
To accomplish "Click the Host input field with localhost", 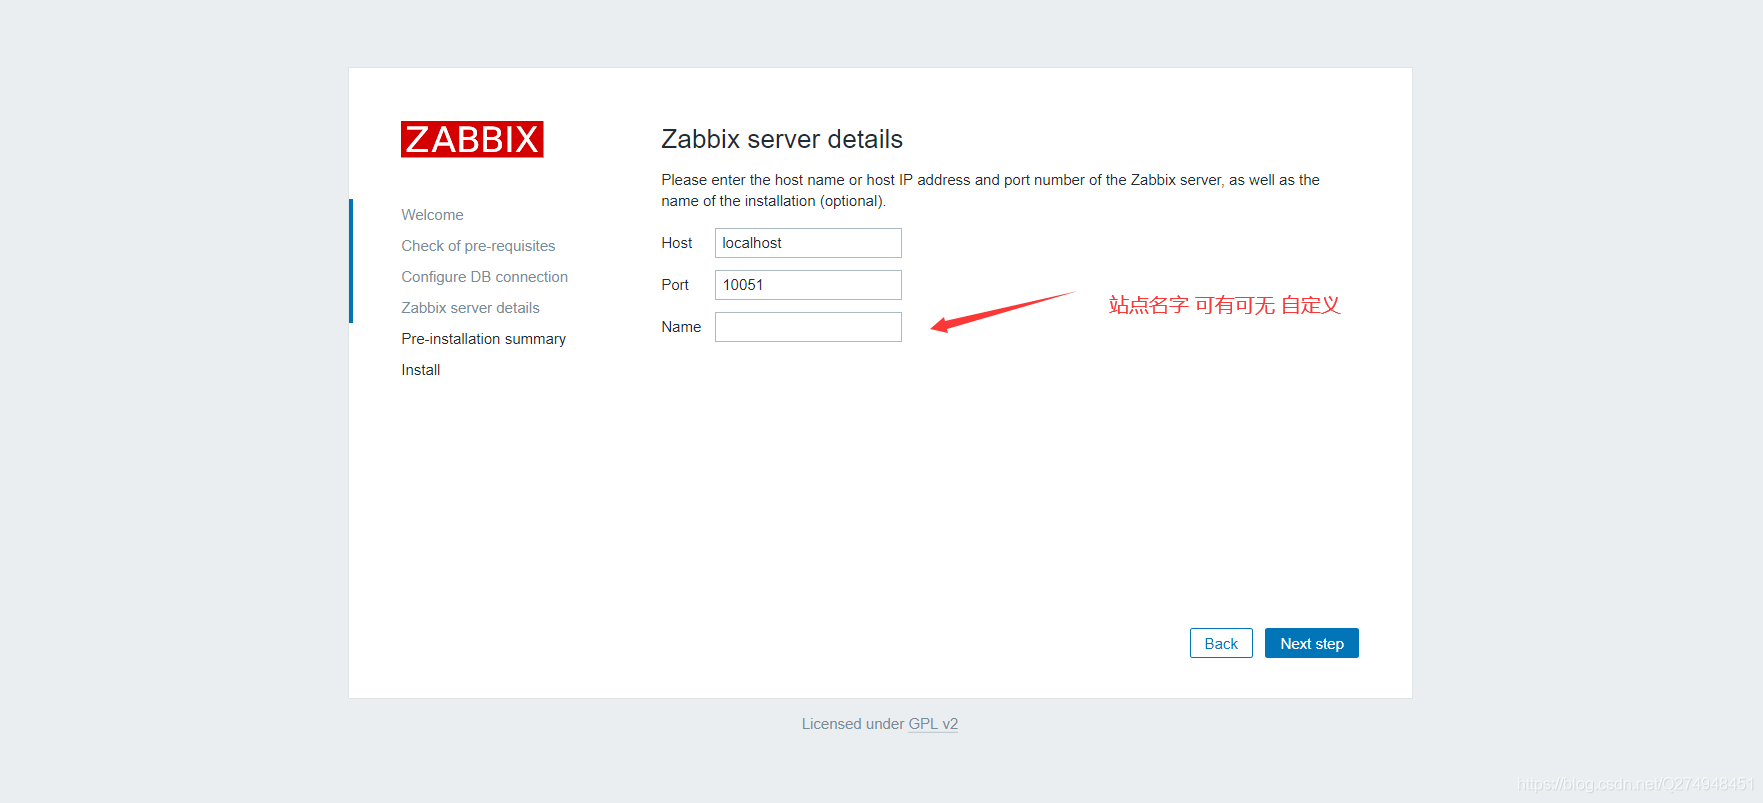I will 808,243.
